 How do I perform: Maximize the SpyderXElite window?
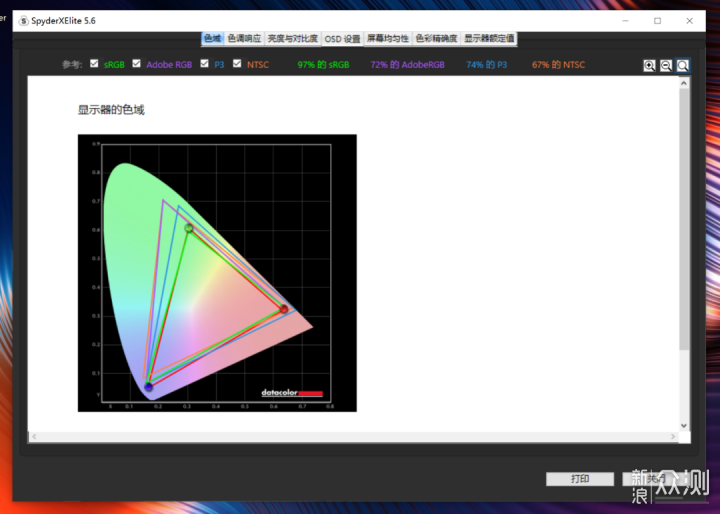(x=658, y=21)
